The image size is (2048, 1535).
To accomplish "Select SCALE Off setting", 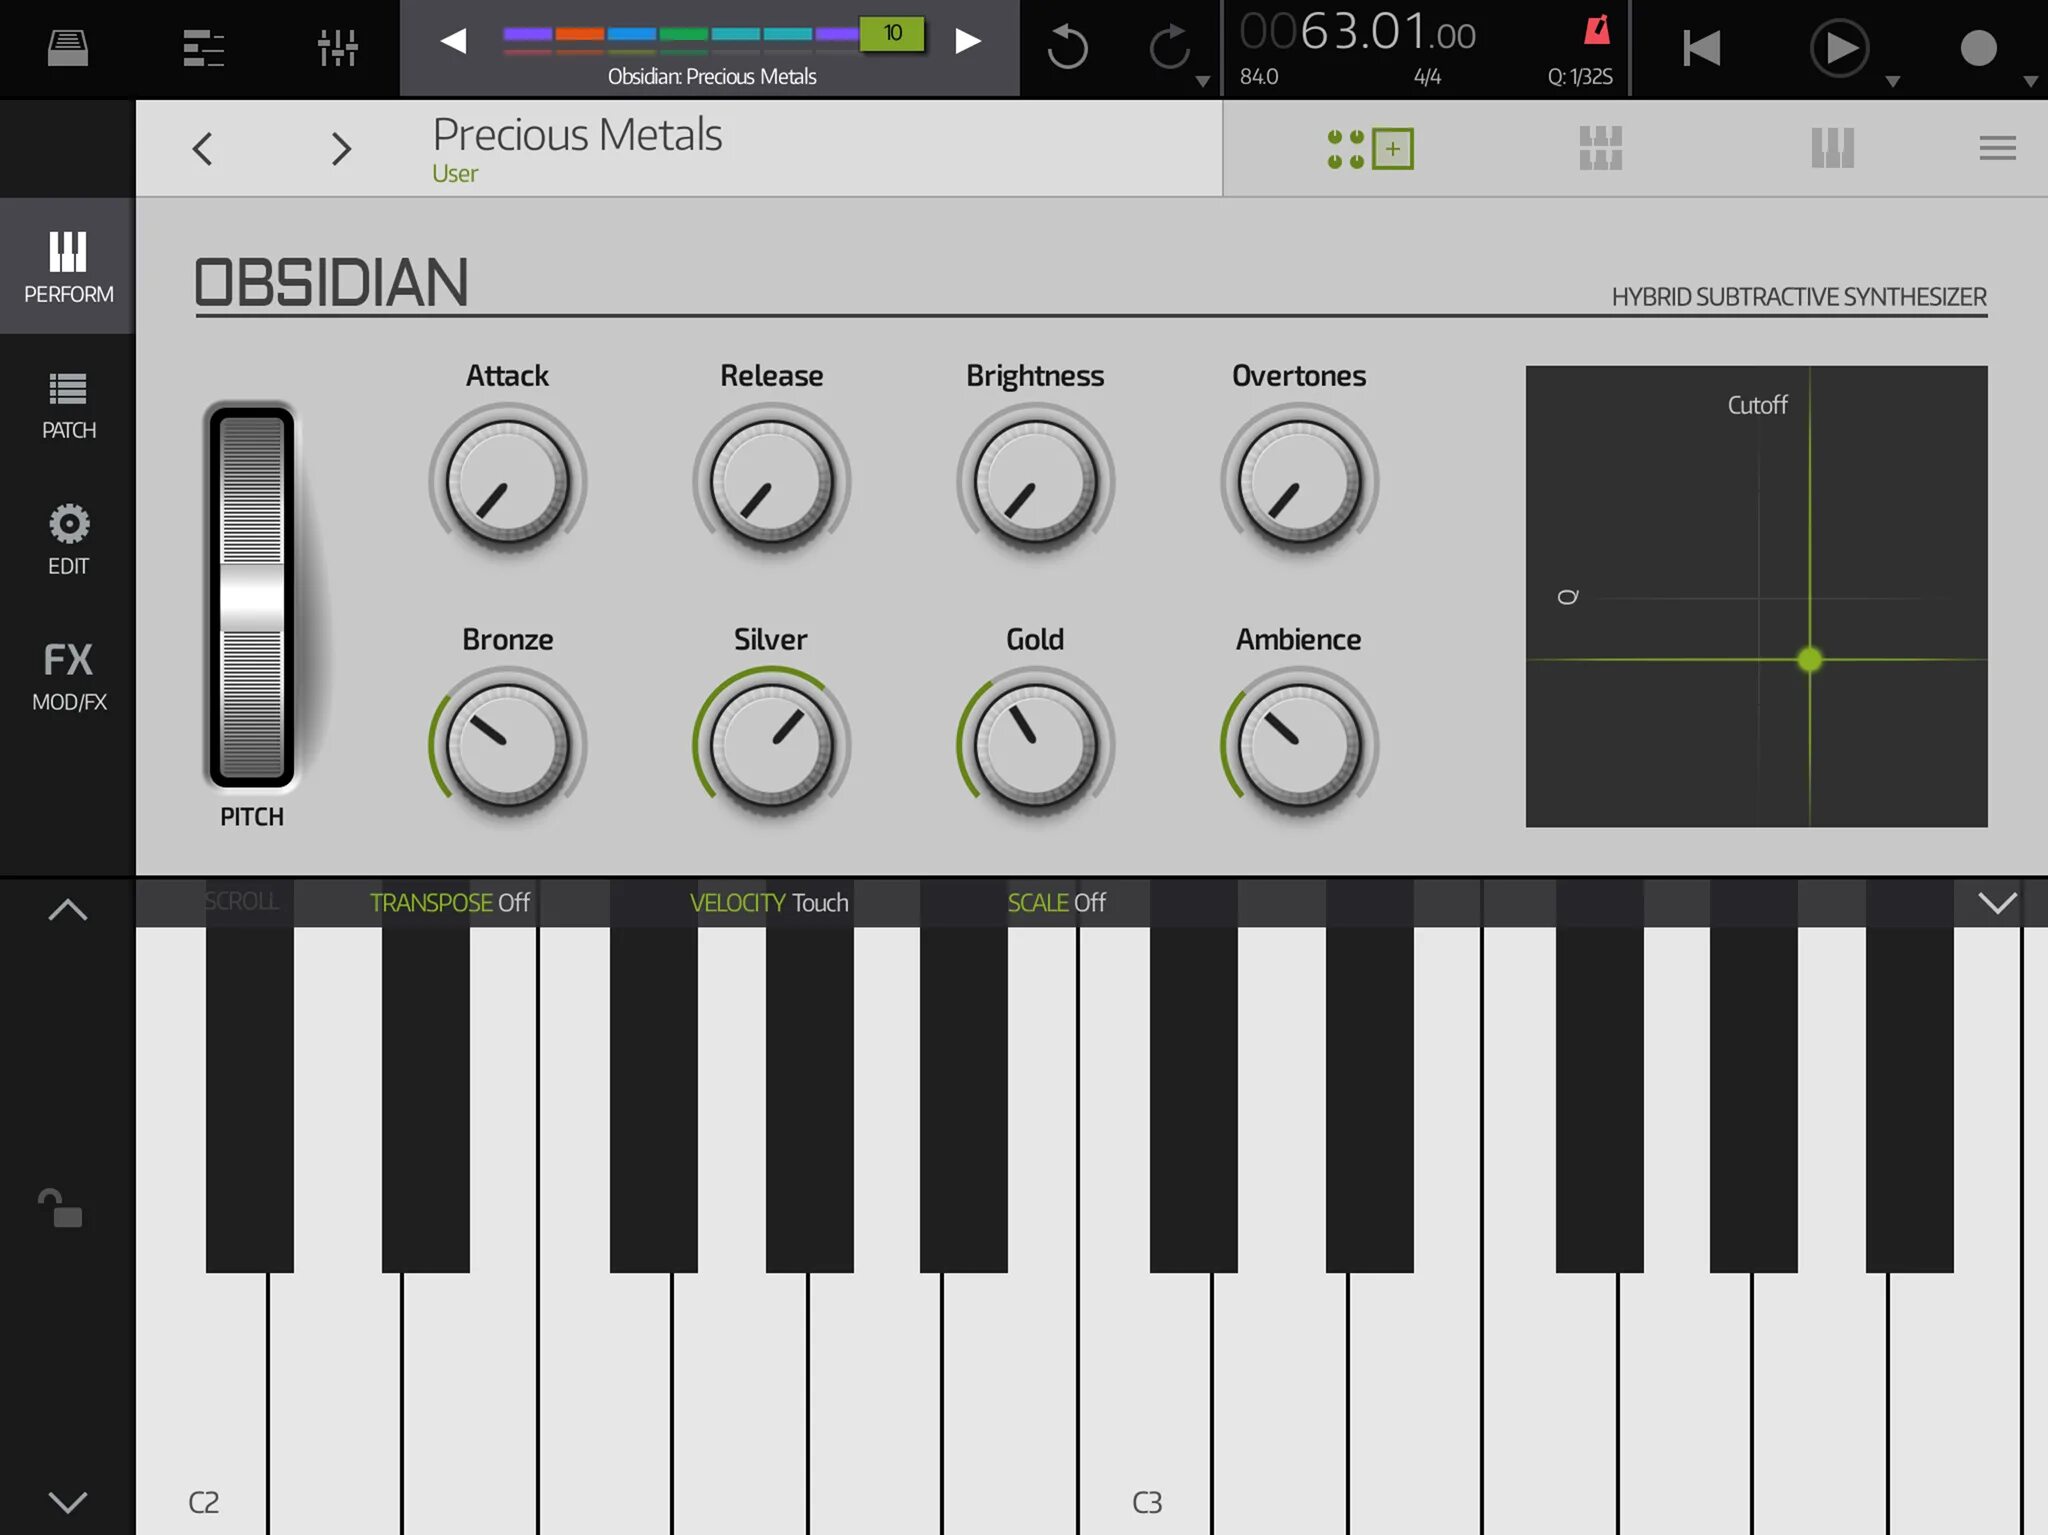I will click(1056, 903).
